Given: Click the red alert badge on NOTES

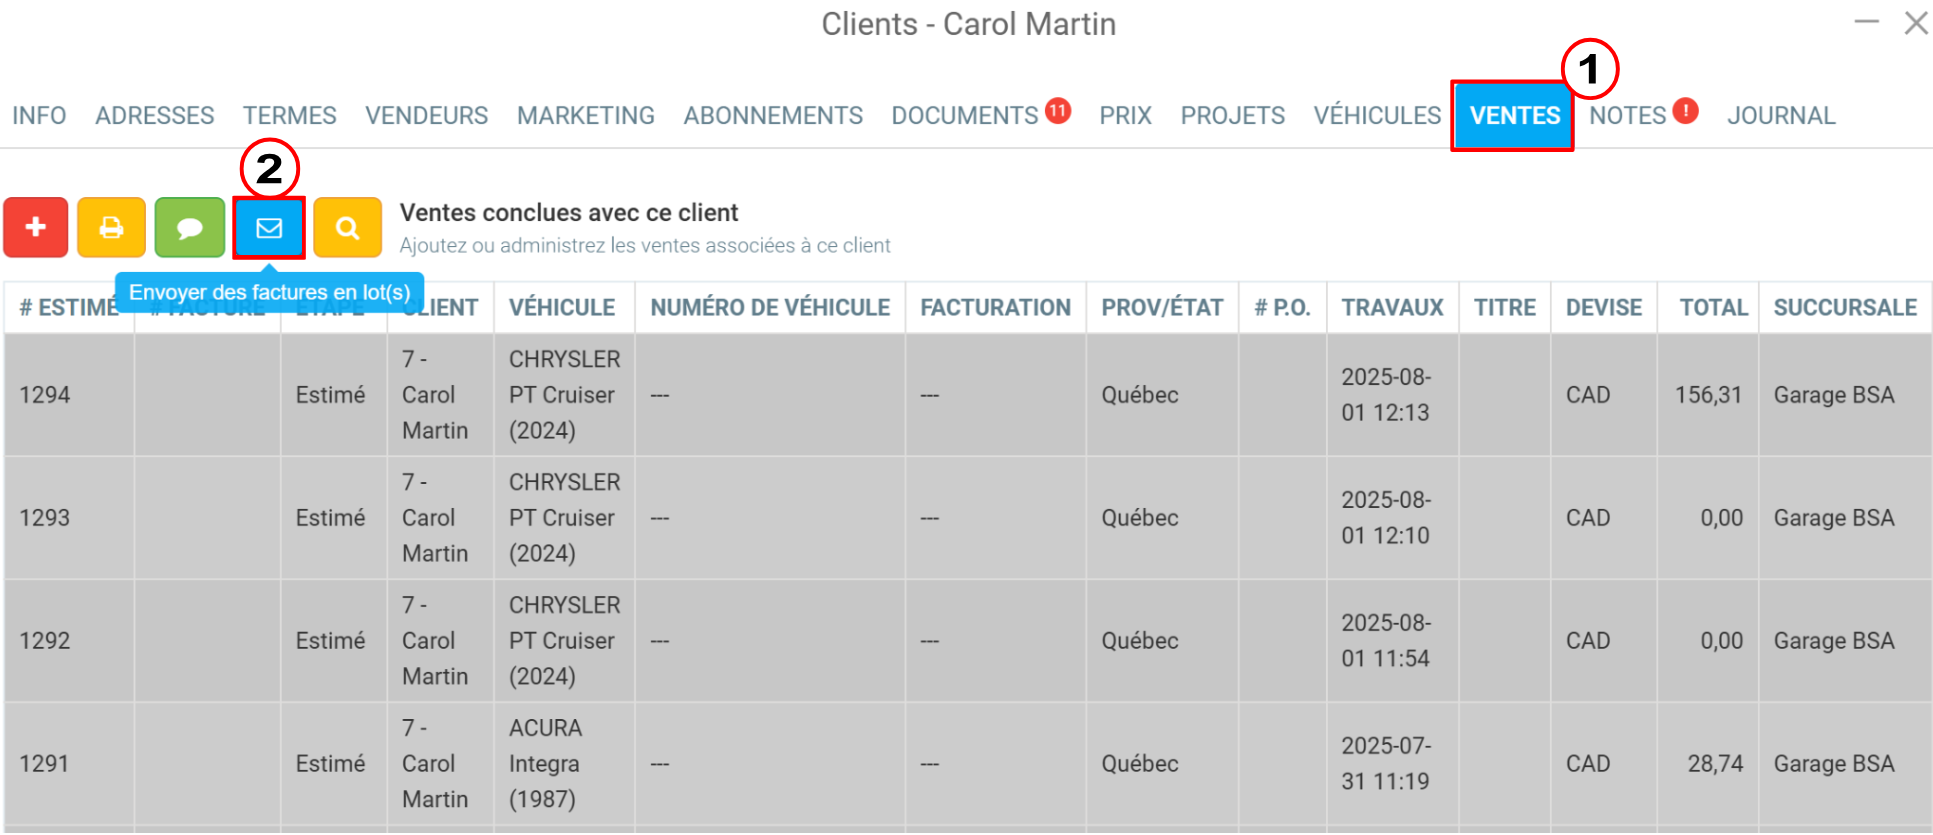Looking at the screenshot, I should click(1685, 111).
